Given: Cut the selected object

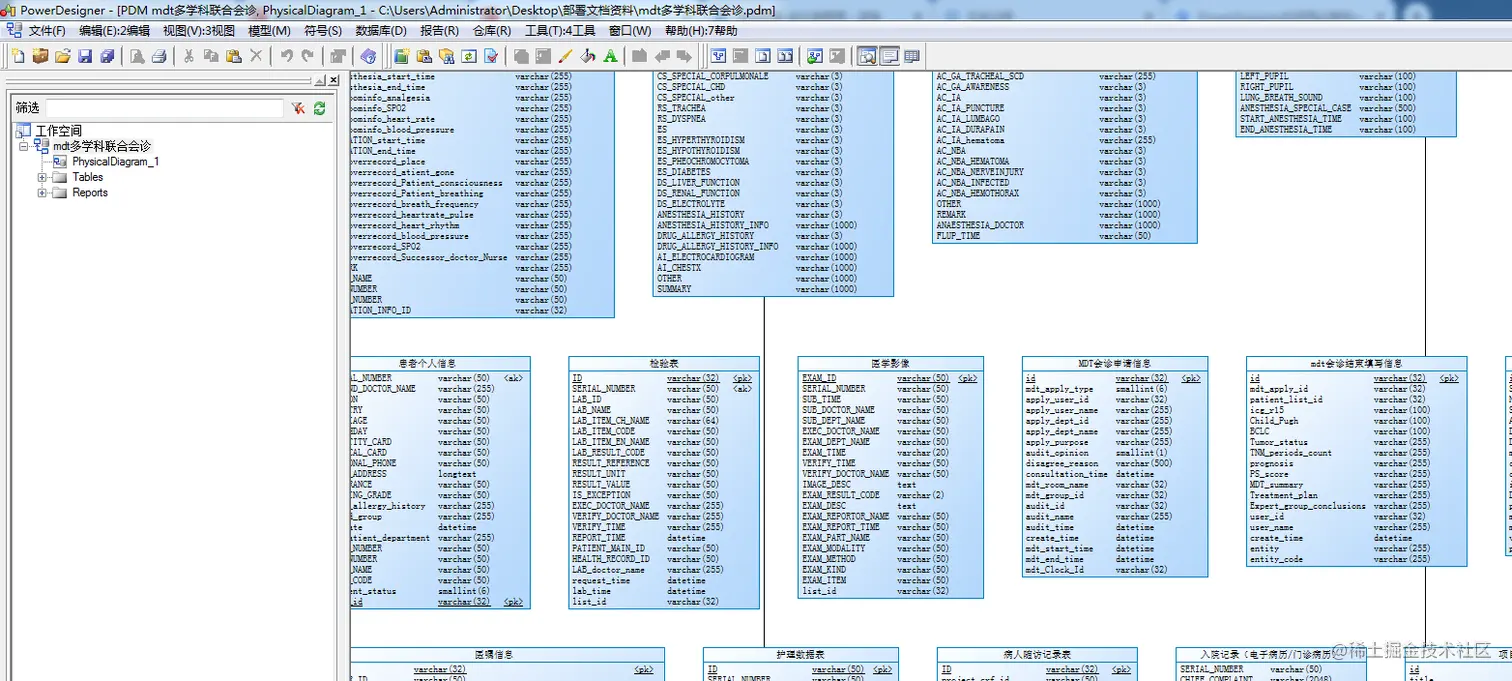Looking at the screenshot, I should 187,57.
